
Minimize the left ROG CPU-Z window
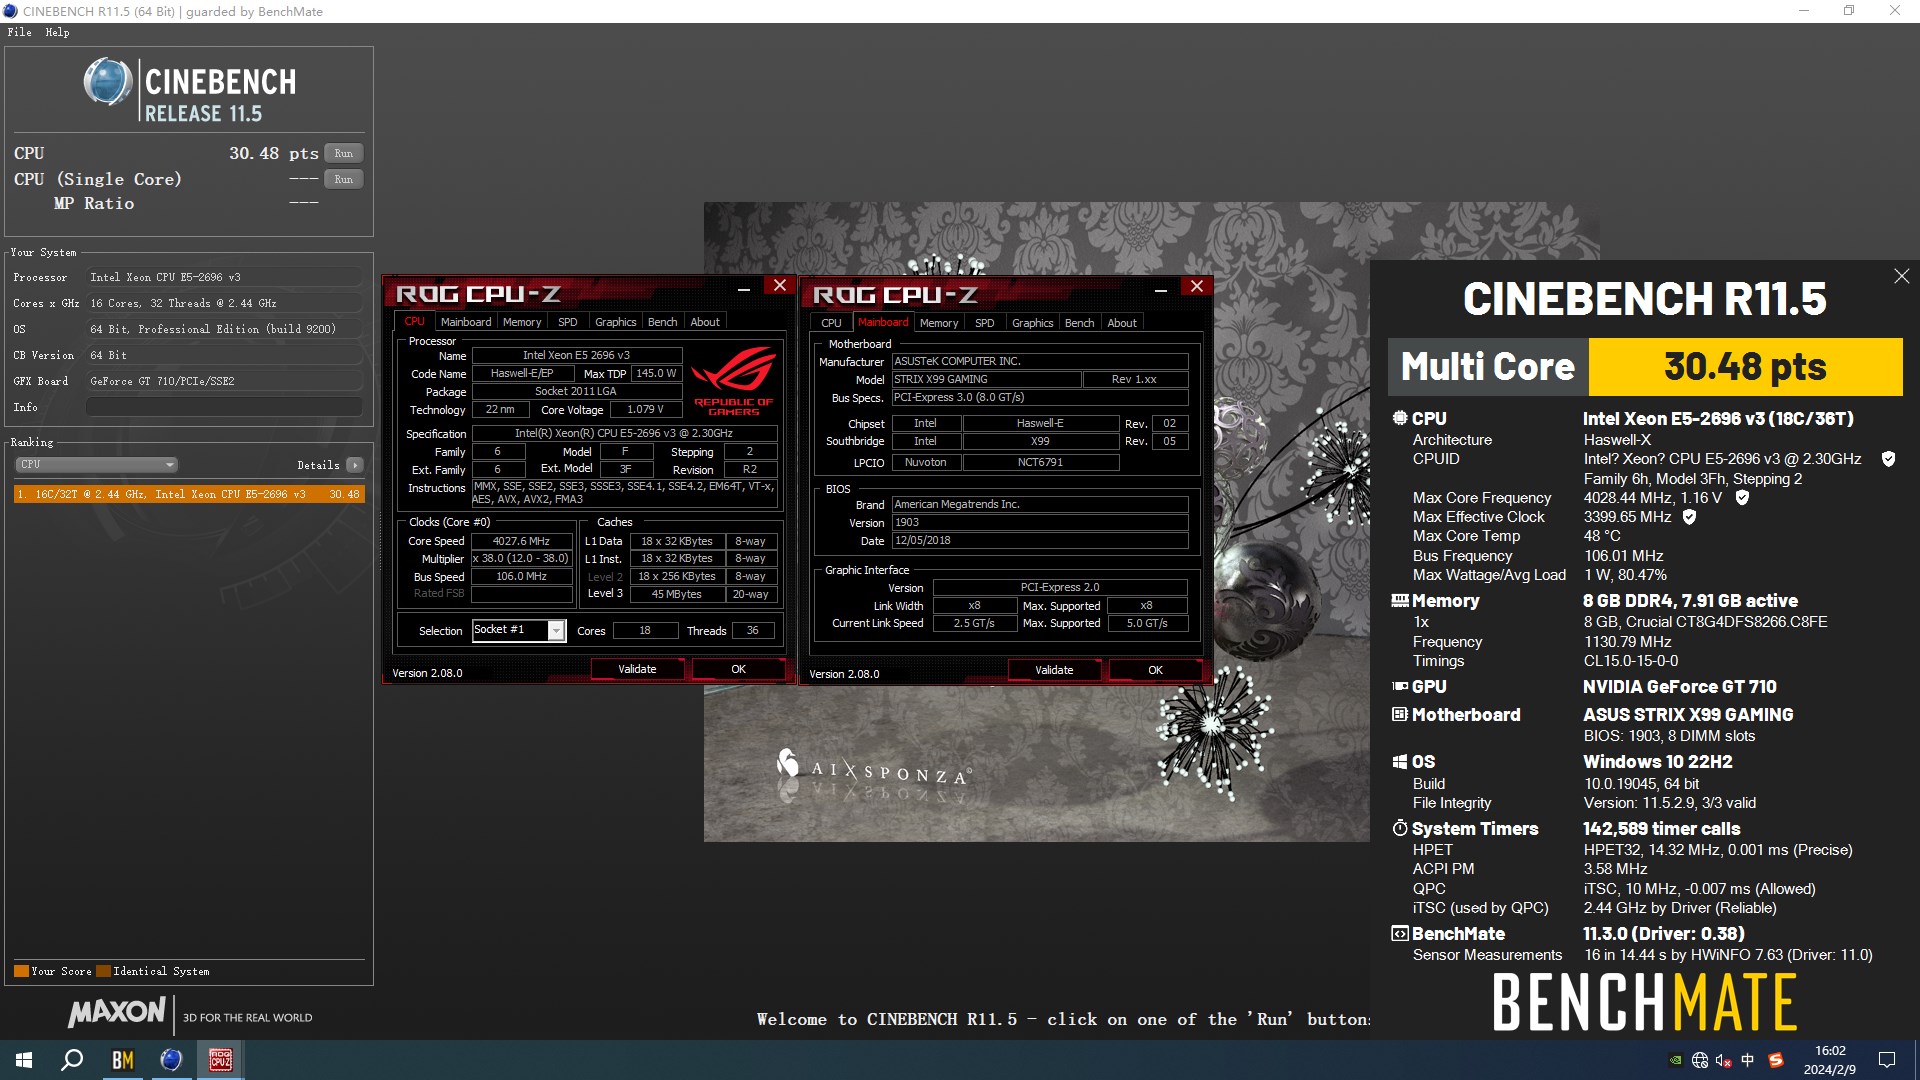(x=744, y=288)
